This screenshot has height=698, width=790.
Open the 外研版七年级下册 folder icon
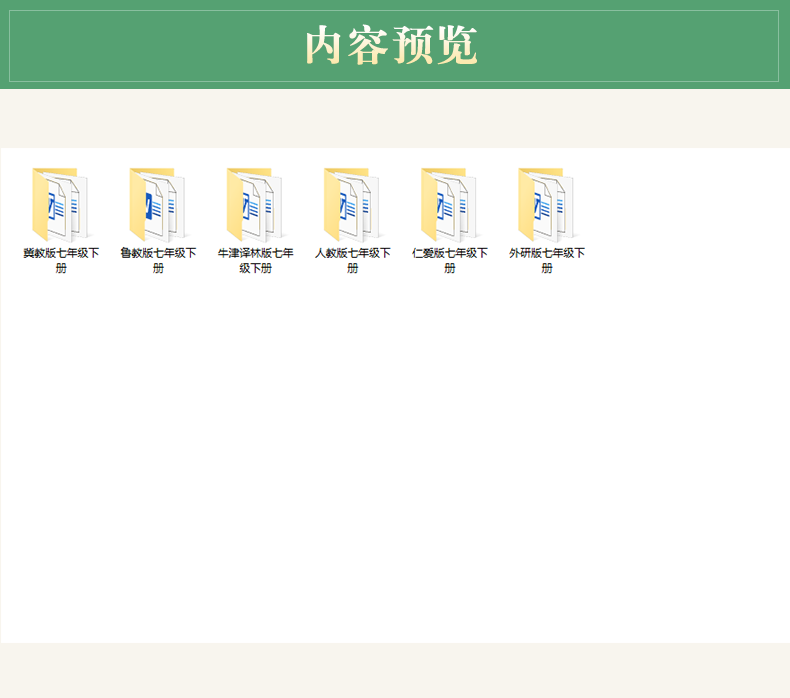[x=547, y=205]
